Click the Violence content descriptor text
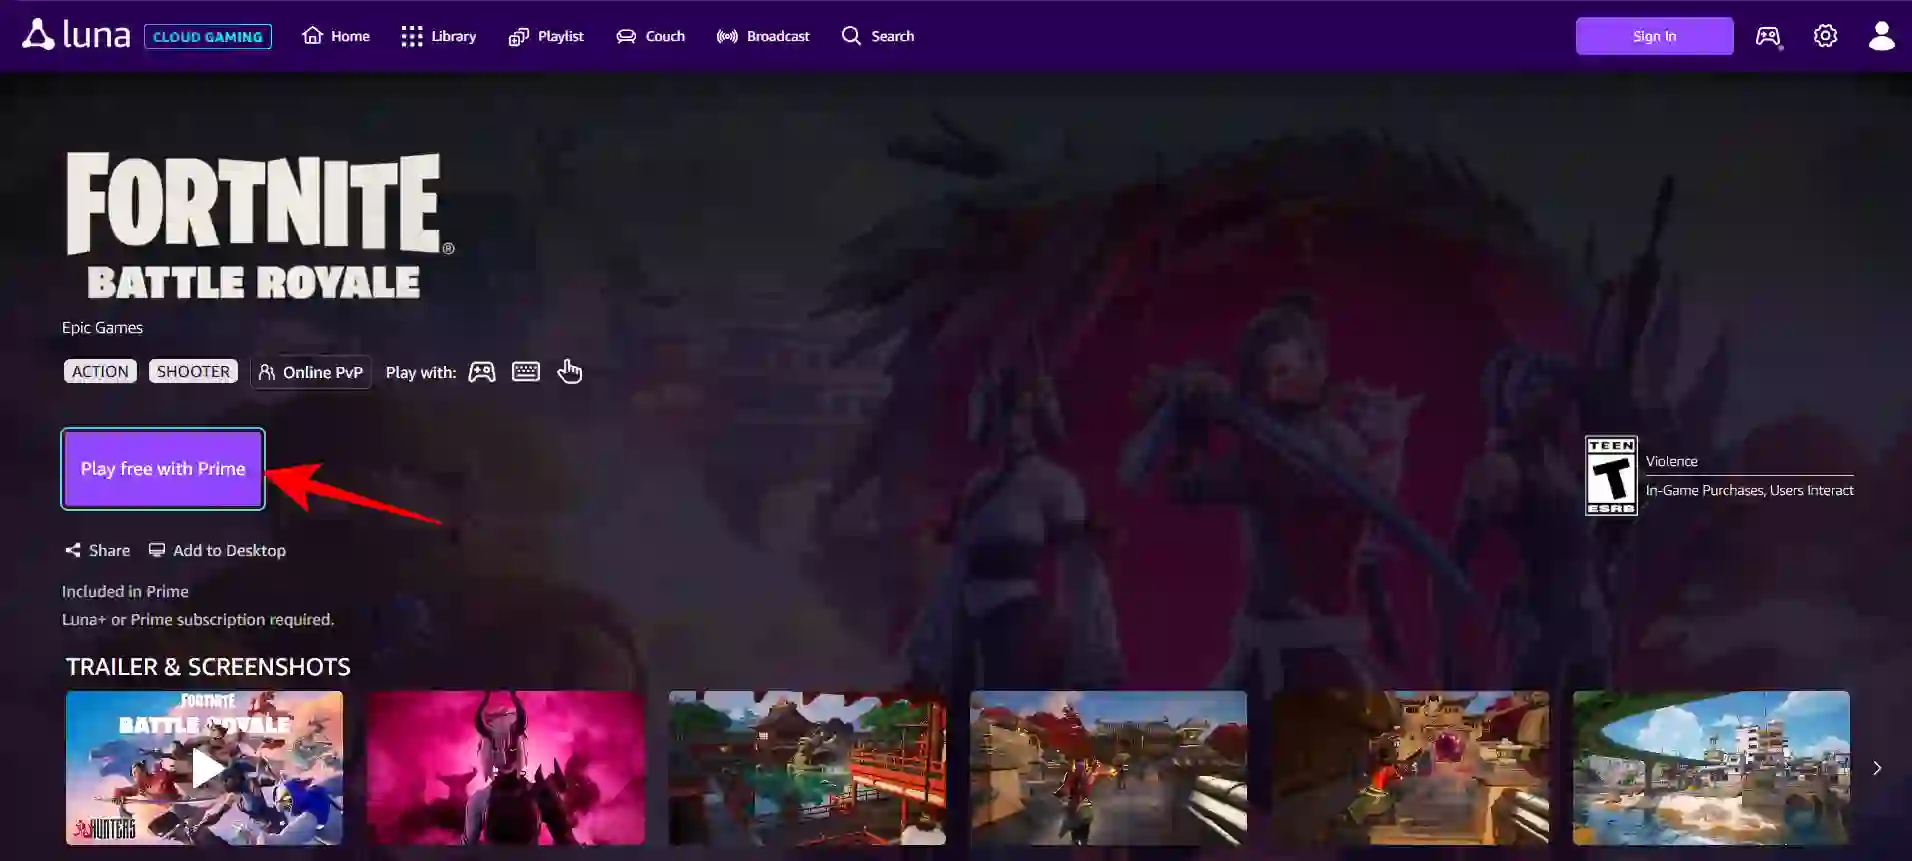1912x861 pixels. coord(1672,461)
